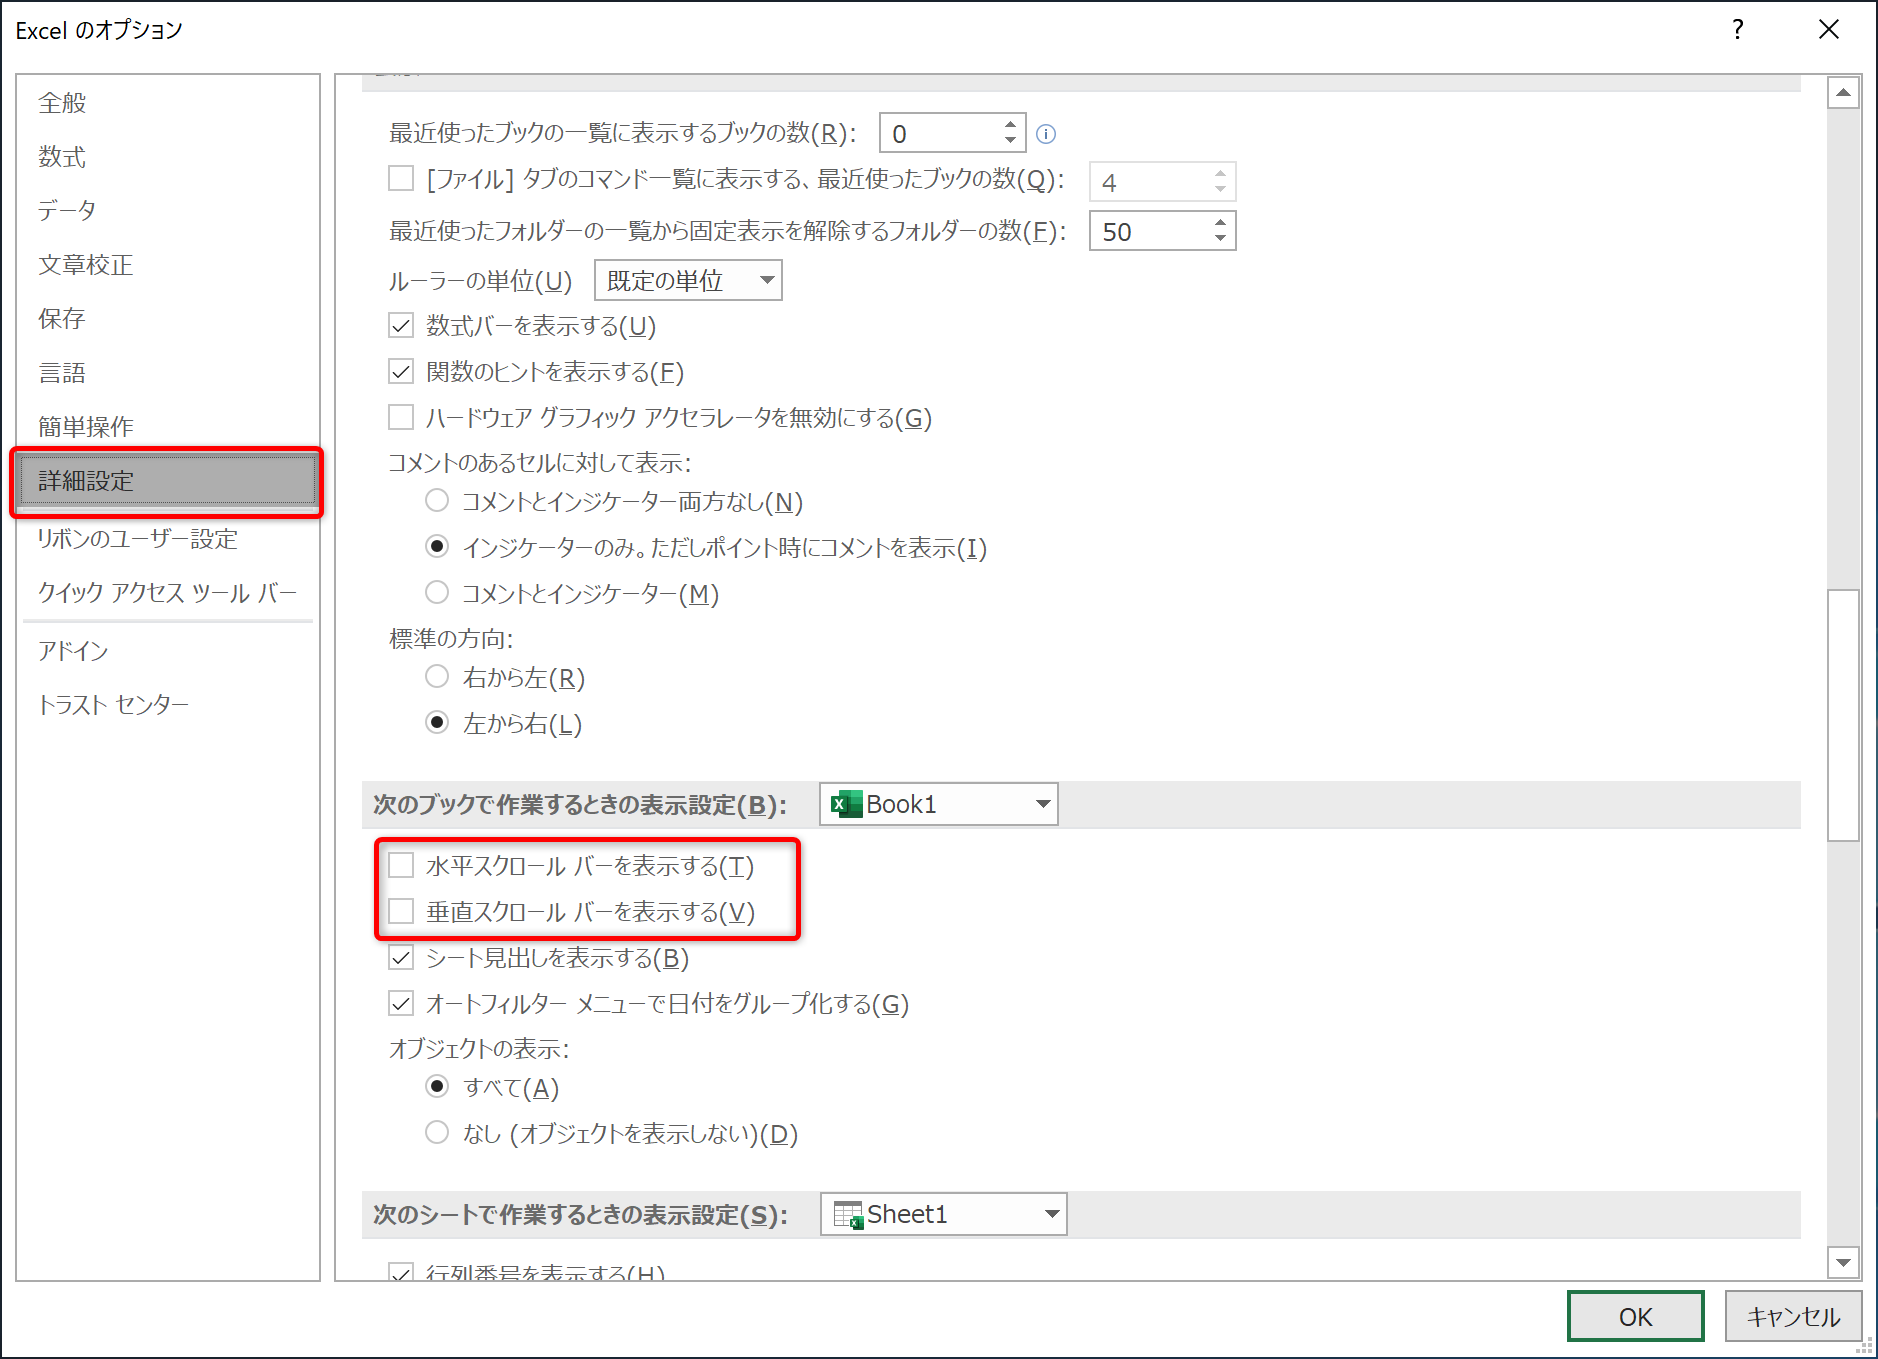Image resolution: width=1878 pixels, height=1359 pixels.
Task: Open the Sheet1 worksheet dropdown
Action: pos(944,1214)
